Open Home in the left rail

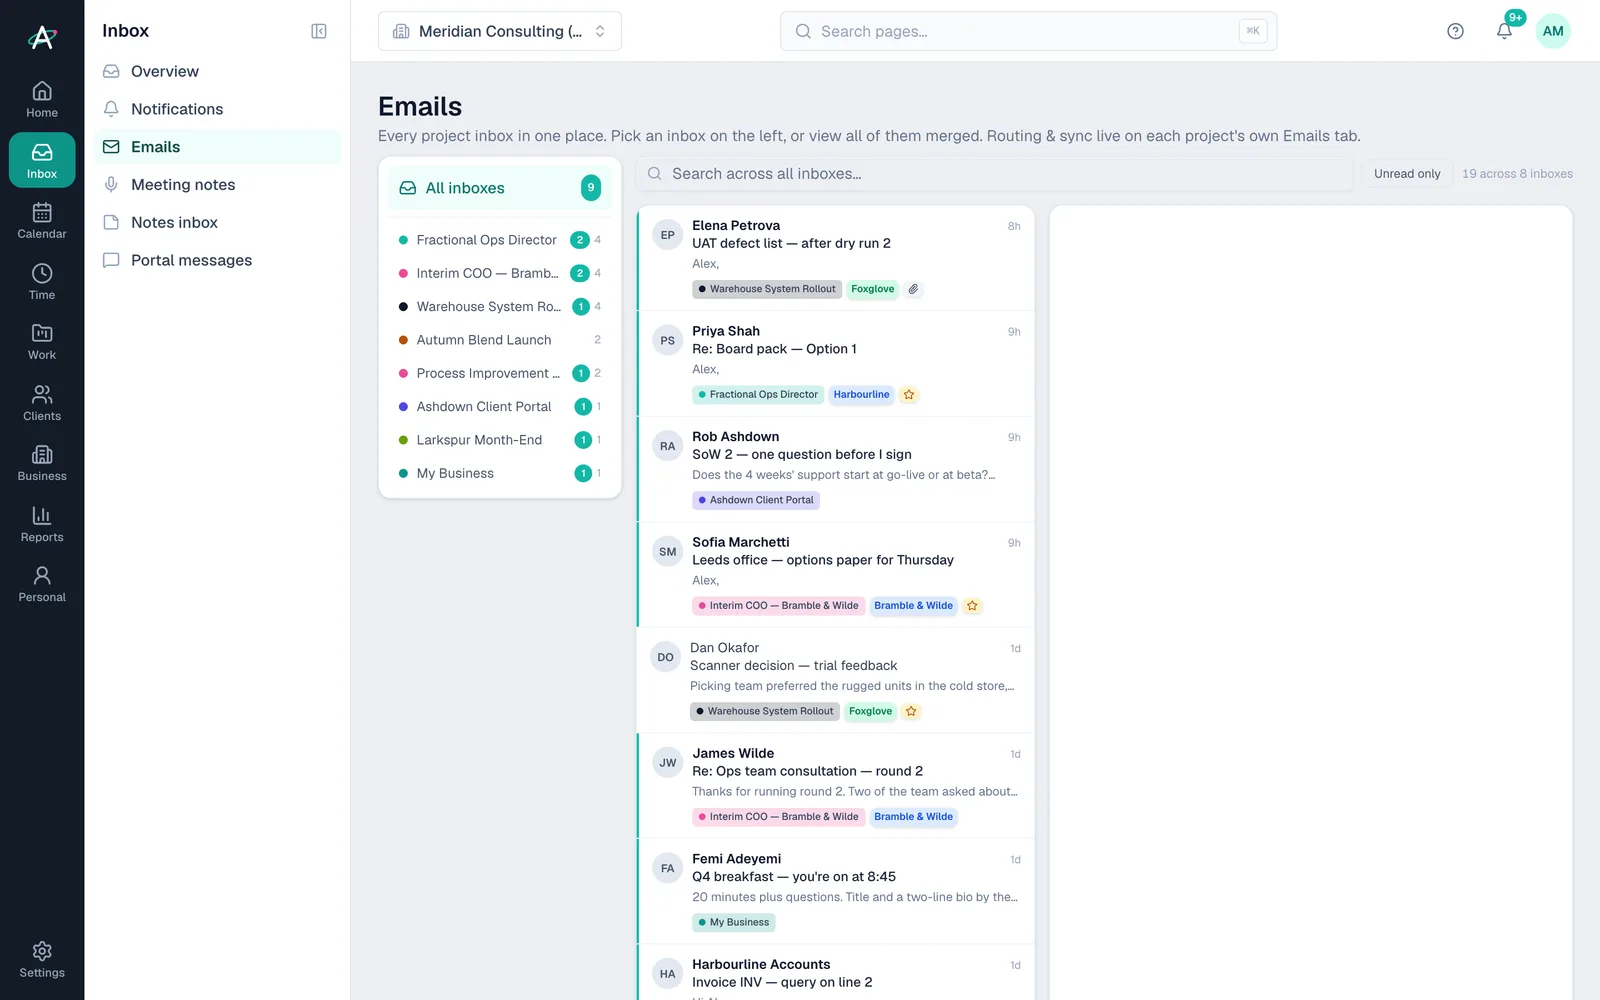point(42,99)
